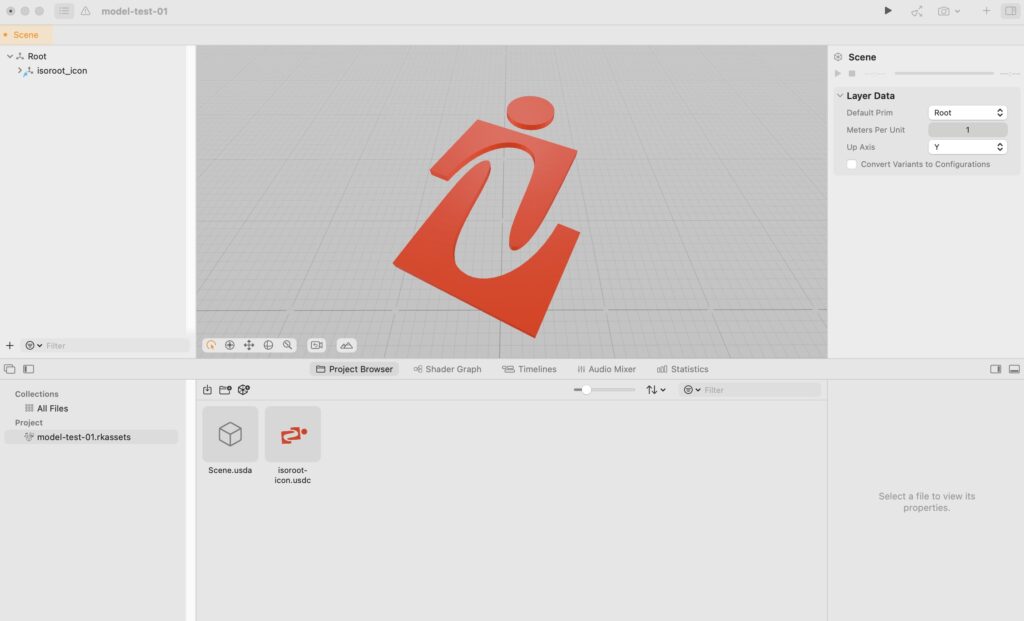Open the Shader Graph tab
The width and height of the screenshot is (1024, 621).
coord(447,369)
